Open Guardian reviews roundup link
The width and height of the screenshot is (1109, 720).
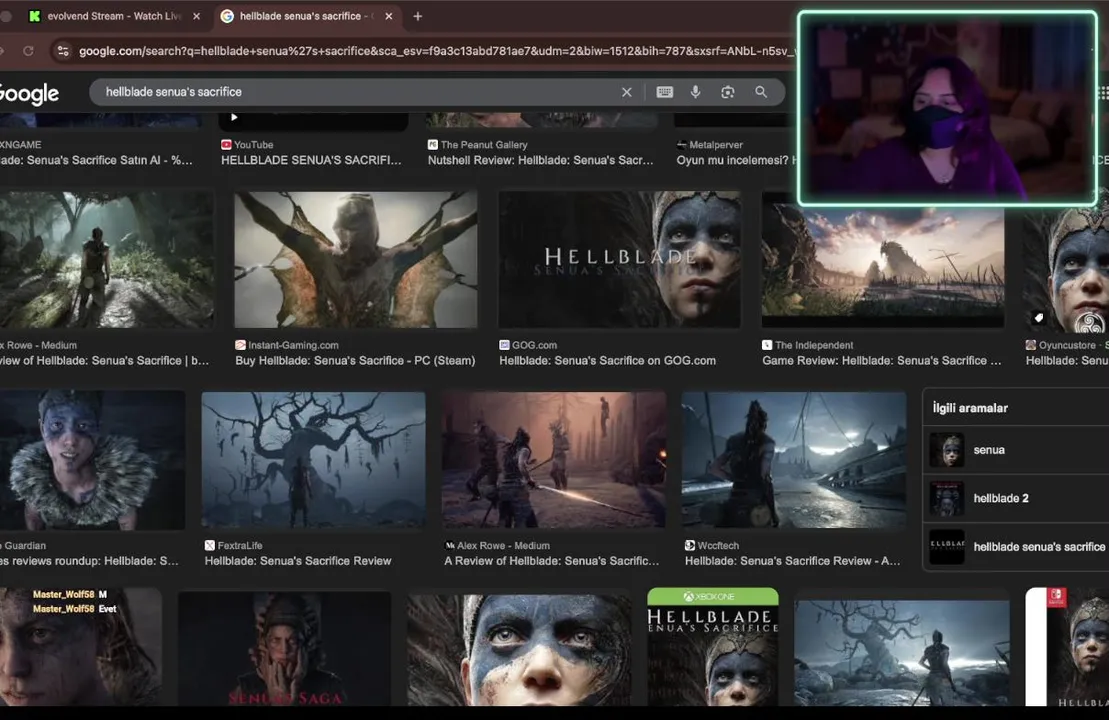89,561
